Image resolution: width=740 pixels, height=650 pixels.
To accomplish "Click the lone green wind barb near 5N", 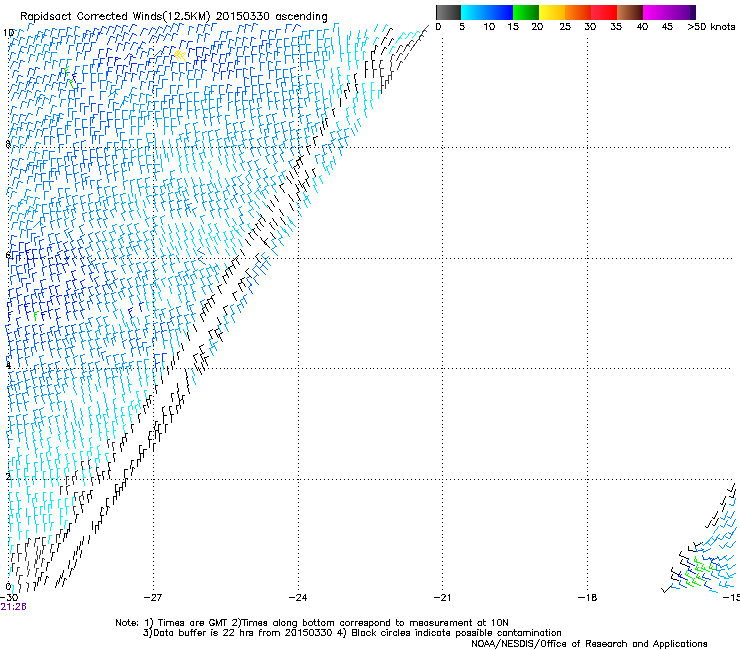I will [35, 315].
